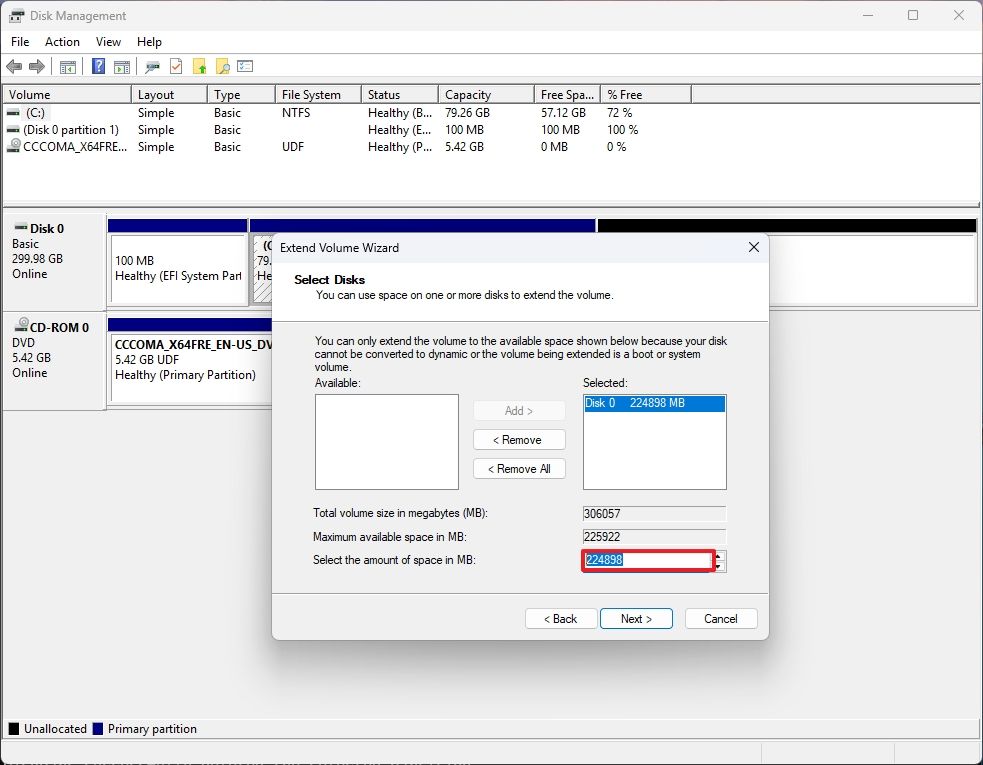Viewport: 983px width, 765px height.
Task: Open the Action menu
Action: coord(62,42)
